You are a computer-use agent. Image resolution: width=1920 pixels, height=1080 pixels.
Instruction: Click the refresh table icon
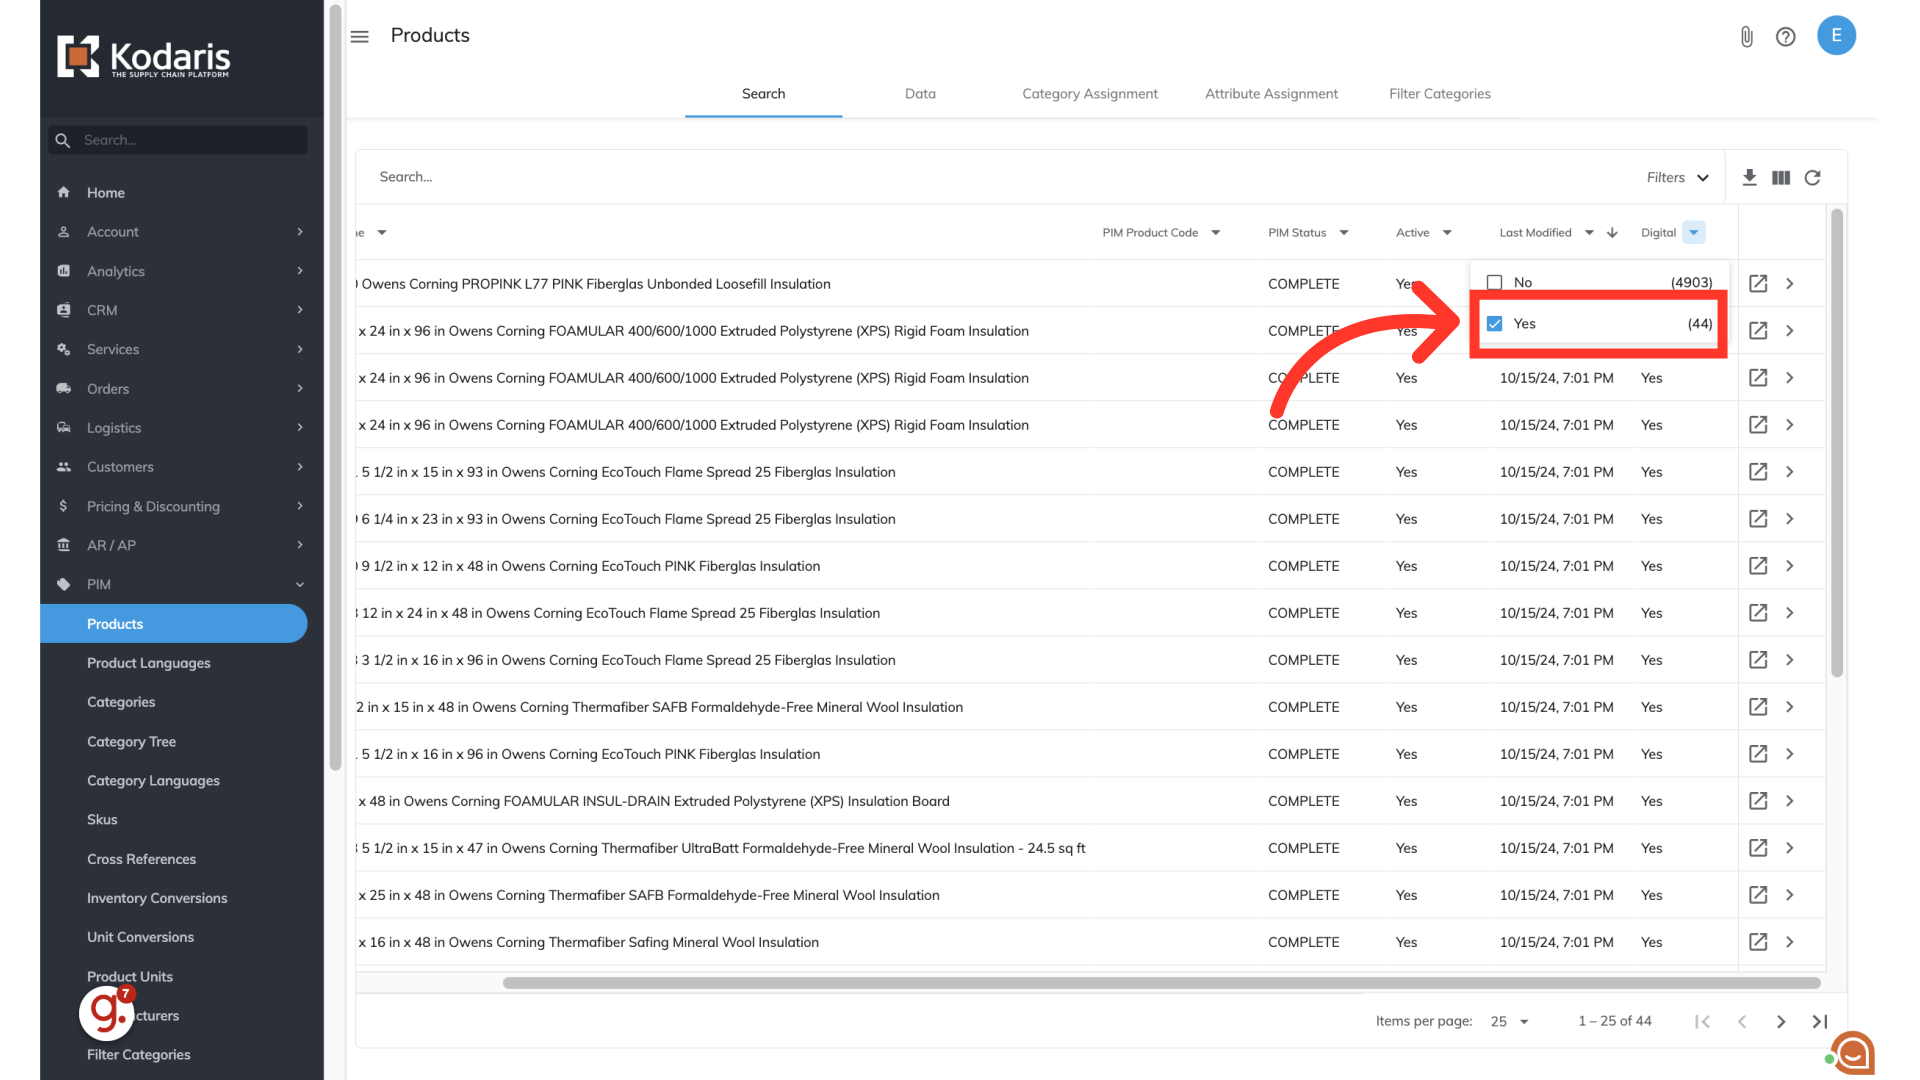(x=1812, y=177)
